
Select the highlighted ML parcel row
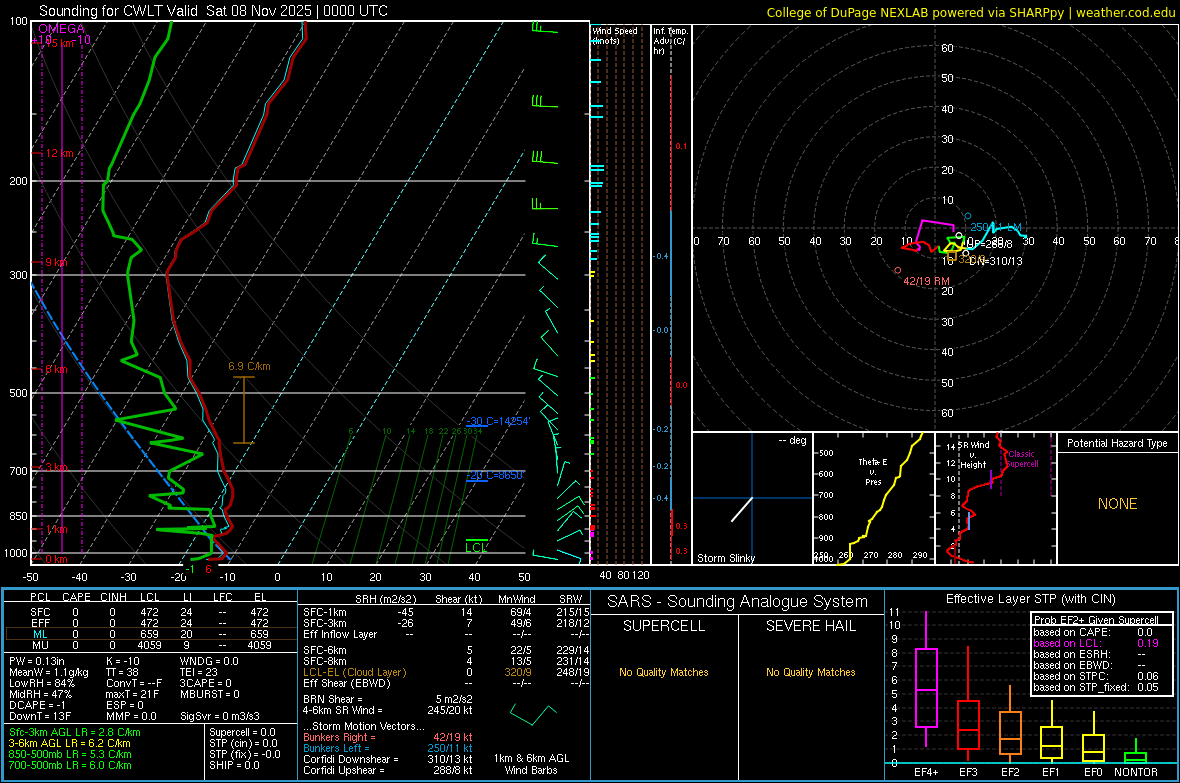pos(150,634)
